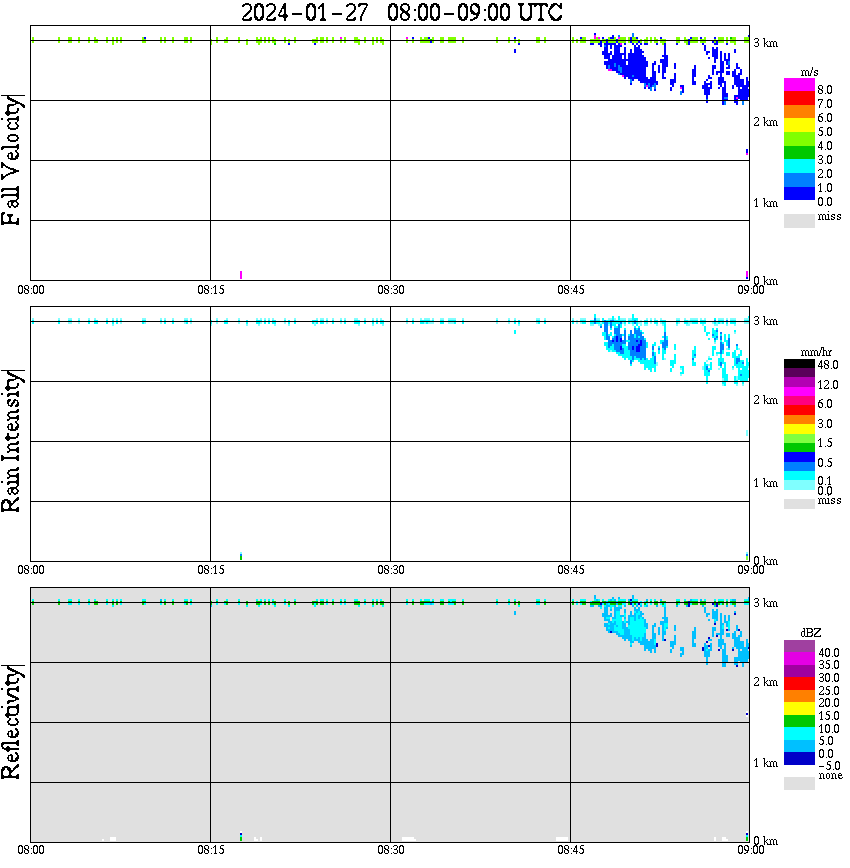Click the red swatch in the mm/hr legend
Image resolution: width=850 pixels, height=868 pixels.
(x=799, y=410)
